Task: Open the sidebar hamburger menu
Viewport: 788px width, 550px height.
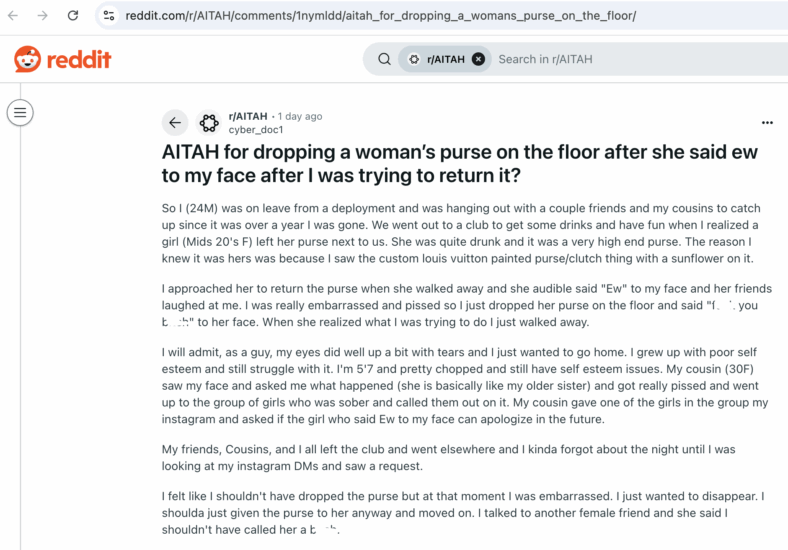Action: coord(20,112)
